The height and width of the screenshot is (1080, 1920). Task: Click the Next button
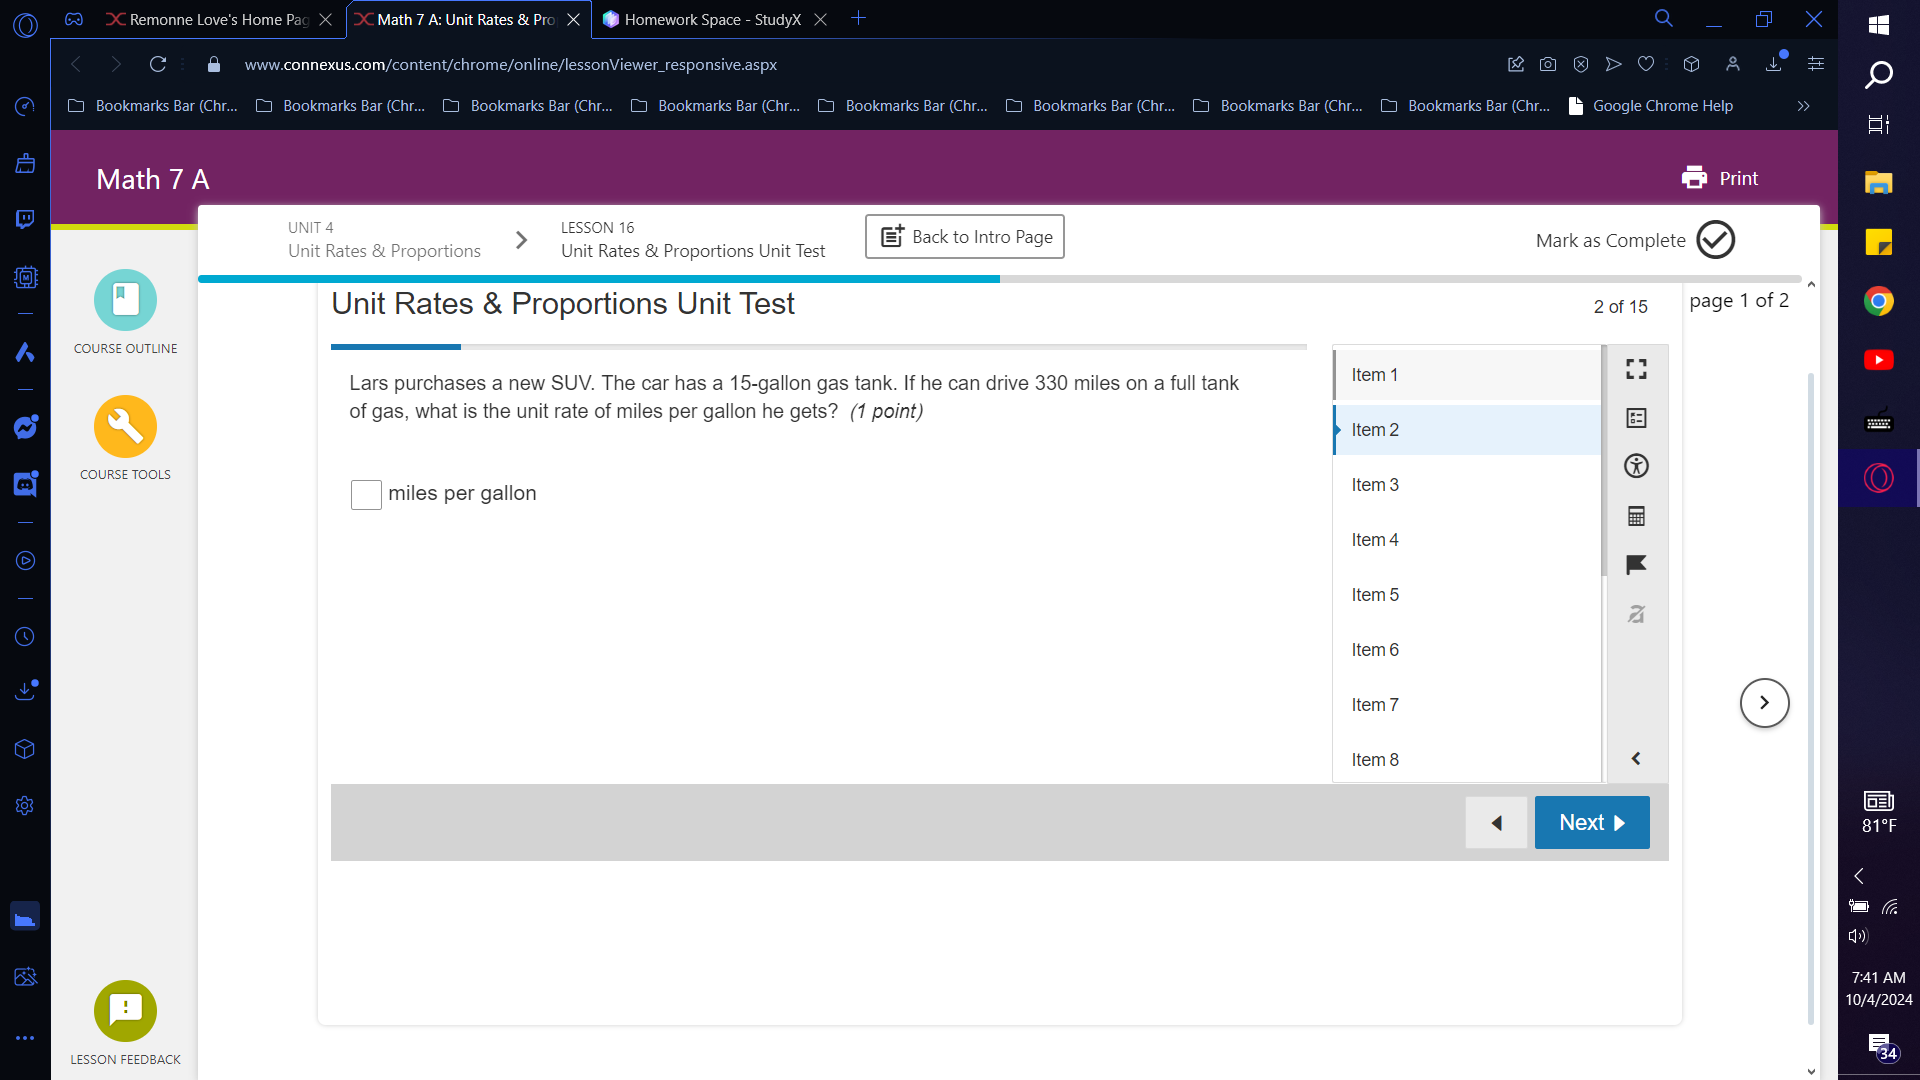(1592, 823)
